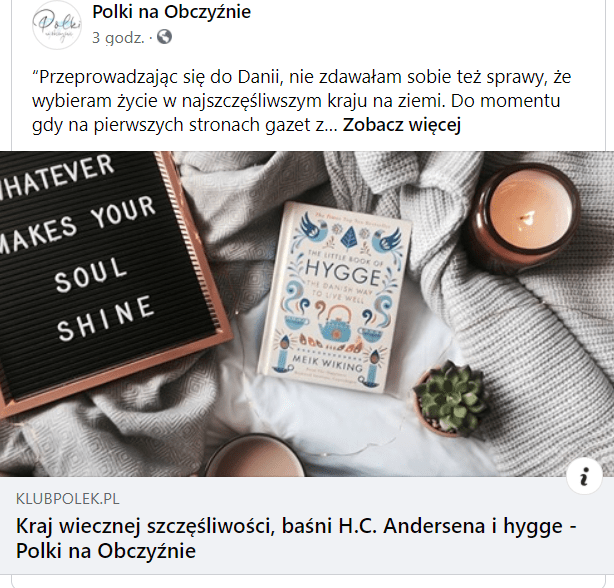Click the teapot illustration on book cover

coord(336,325)
